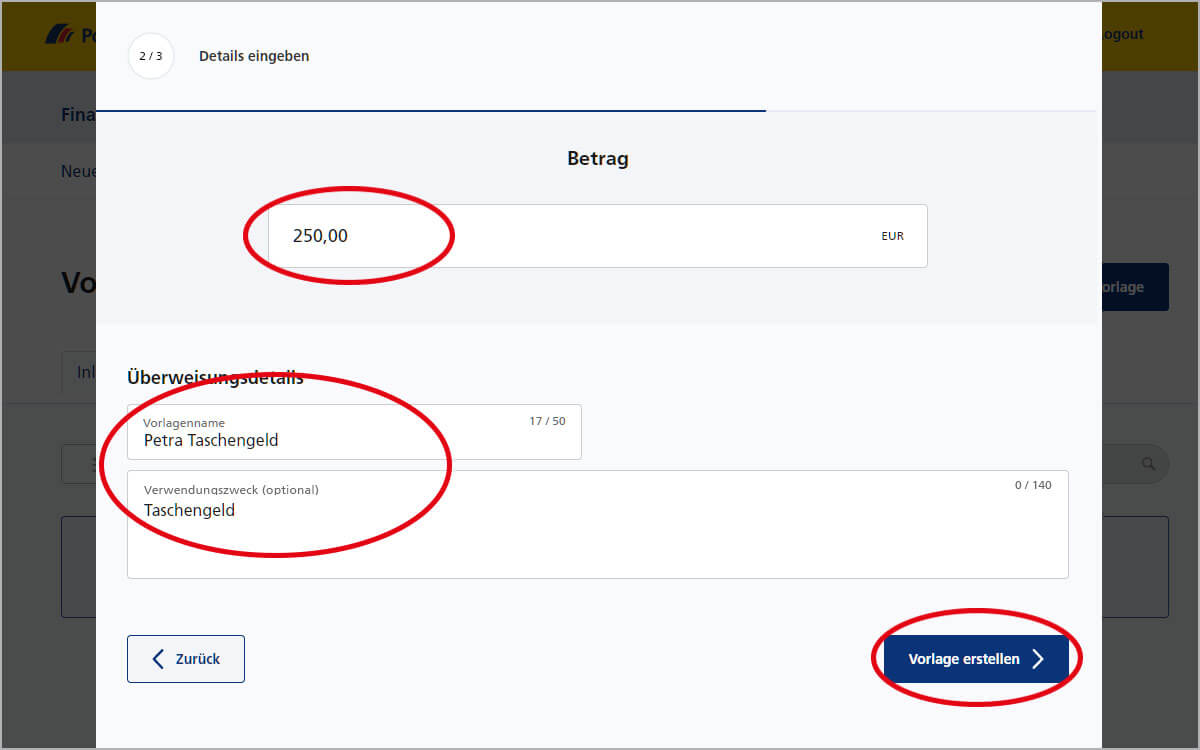The height and width of the screenshot is (750, 1200).
Task: Click the right chevron arrow in Vorlage erstellen
Action: (x=1038, y=659)
